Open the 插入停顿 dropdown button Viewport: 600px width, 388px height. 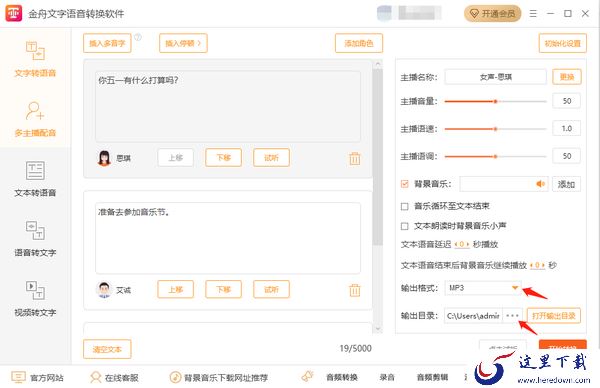coord(183,43)
